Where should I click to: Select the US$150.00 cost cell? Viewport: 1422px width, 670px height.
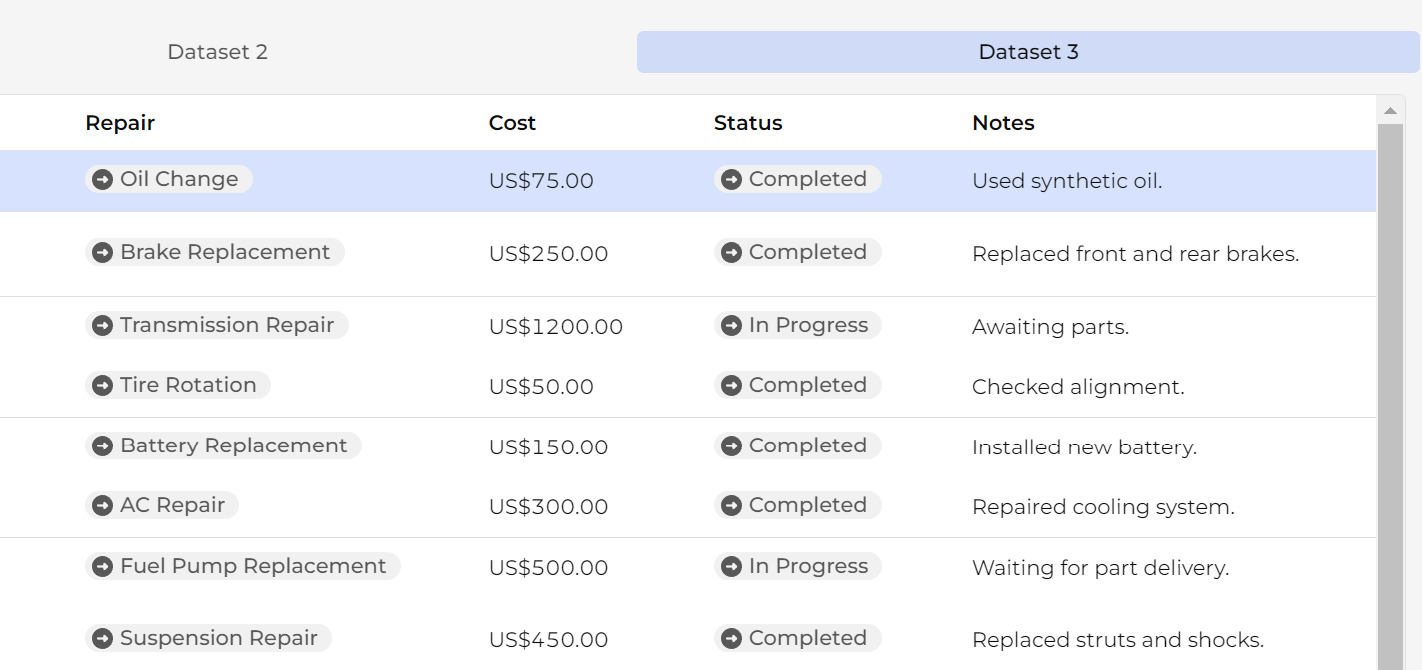click(x=548, y=447)
